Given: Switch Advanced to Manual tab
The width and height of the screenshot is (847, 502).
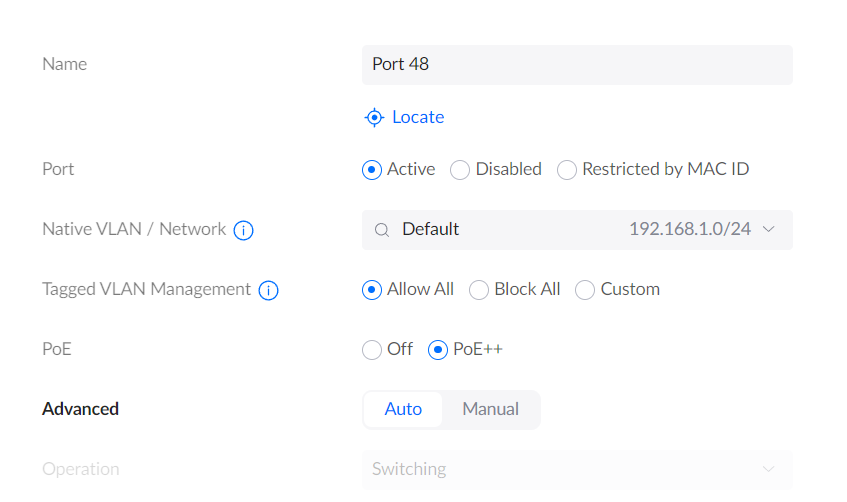Looking at the screenshot, I should tap(490, 410).
